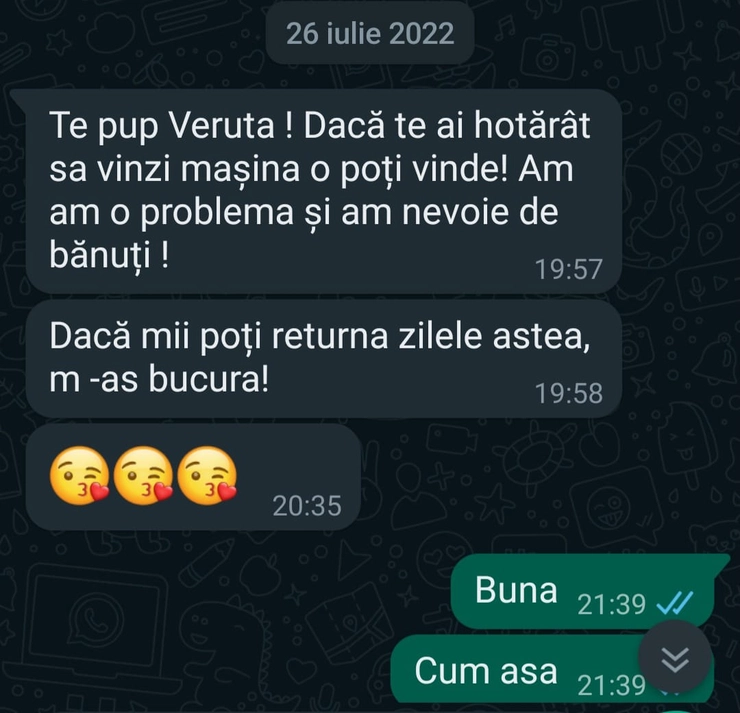The width and height of the screenshot is (740, 713).
Task: Select the middle kissing face emoji
Action: [143, 475]
